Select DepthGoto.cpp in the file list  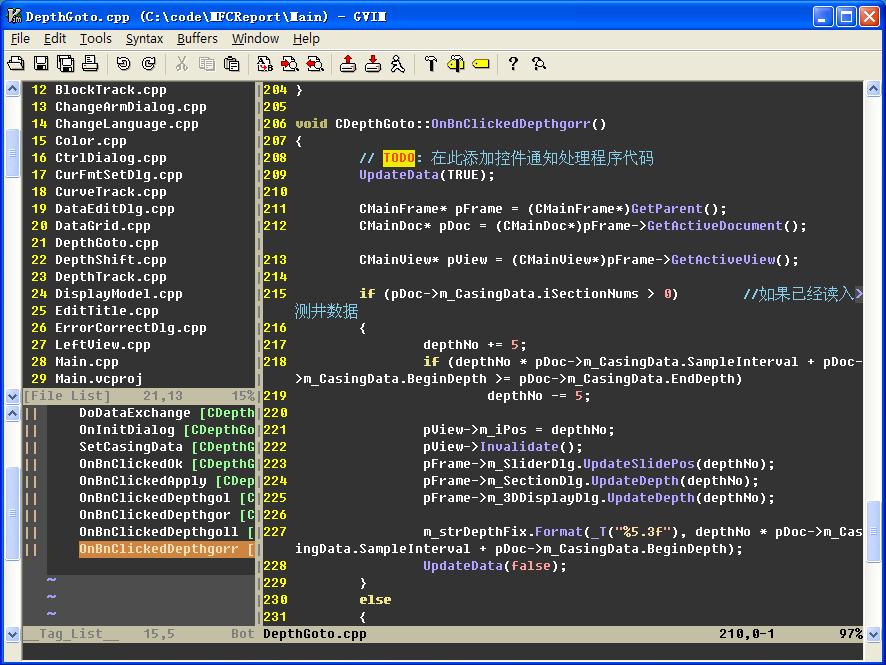106,243
